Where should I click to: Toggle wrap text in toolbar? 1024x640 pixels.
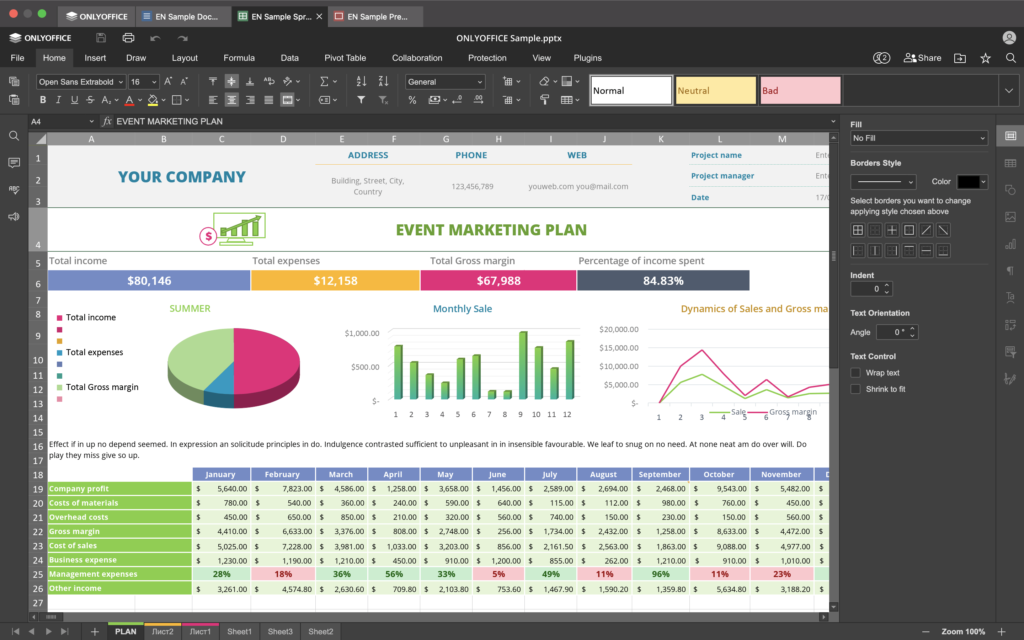[268, 82]
